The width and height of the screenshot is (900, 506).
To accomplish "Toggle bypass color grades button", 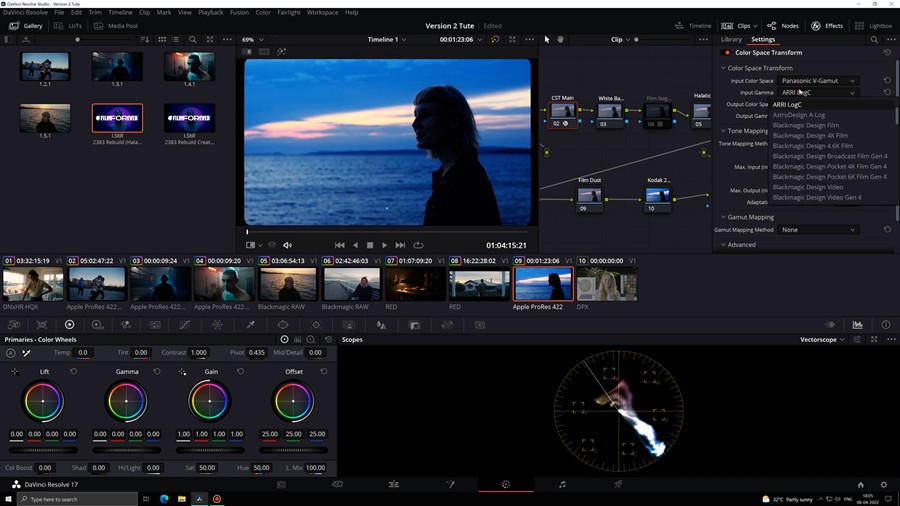I will (x=495, y=40).
